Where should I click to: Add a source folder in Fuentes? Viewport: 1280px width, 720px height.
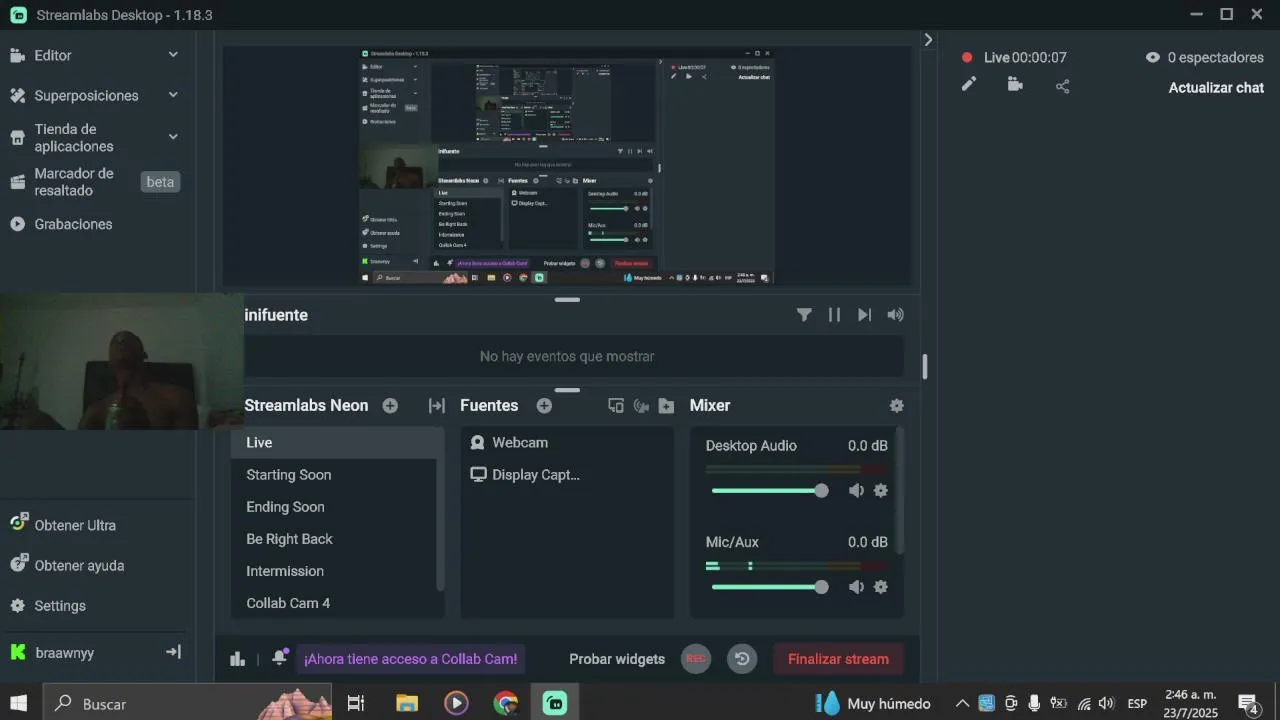[666, 406]
